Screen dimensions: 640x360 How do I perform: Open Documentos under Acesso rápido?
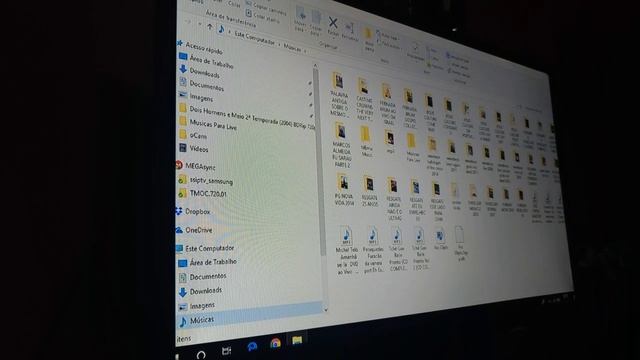coord(202,84)
